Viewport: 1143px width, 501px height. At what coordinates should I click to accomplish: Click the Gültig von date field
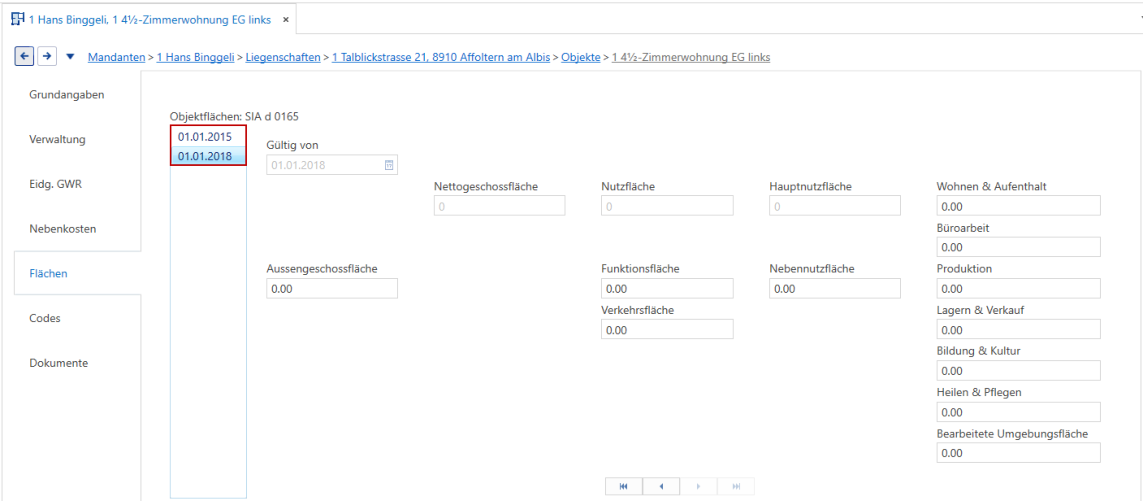pyautogui.click(x=332, y=165)
